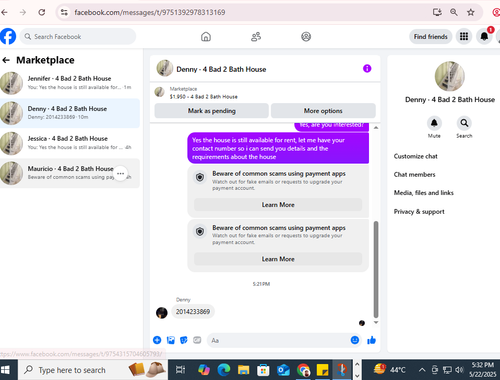The height and width of the screenshot is (380, 500).
Task: Search within the Denny conversation
Action: (x=464, y=123)
